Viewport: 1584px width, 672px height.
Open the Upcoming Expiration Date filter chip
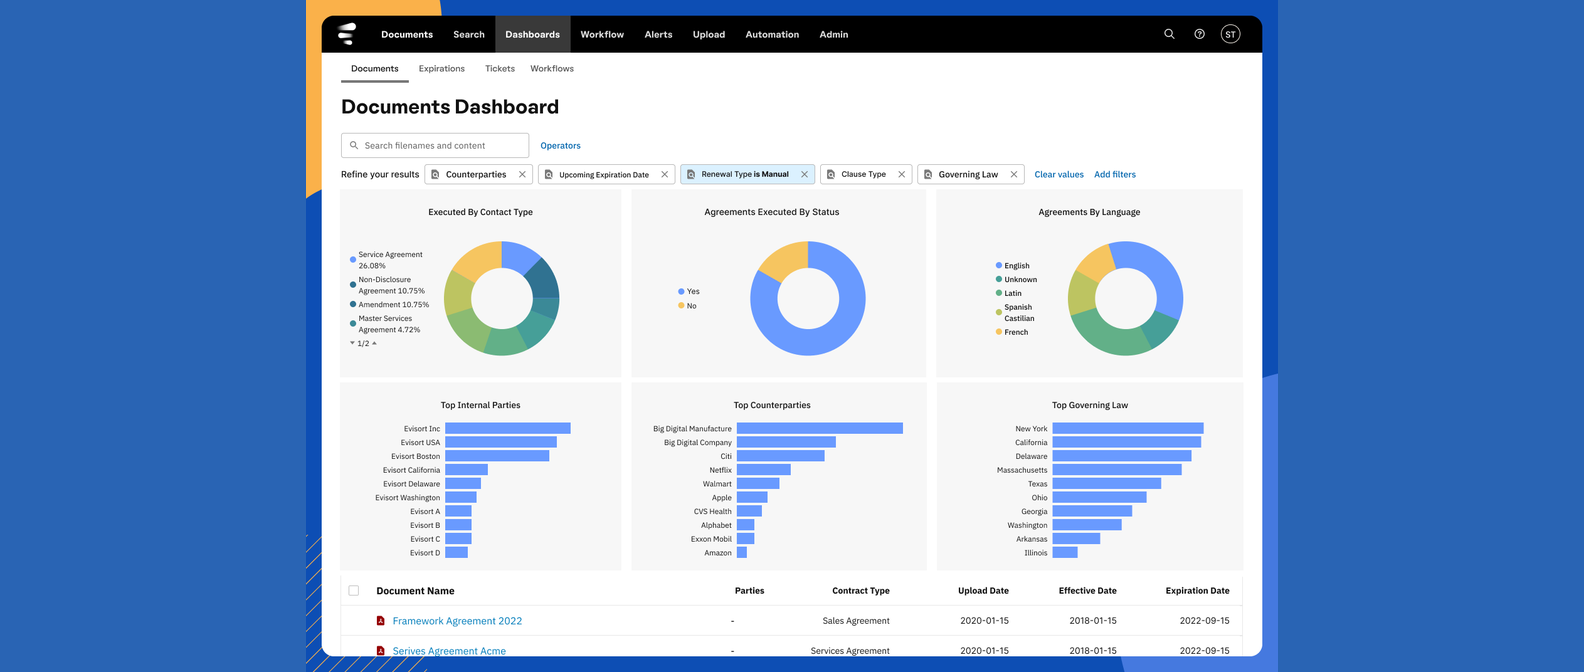606,174
